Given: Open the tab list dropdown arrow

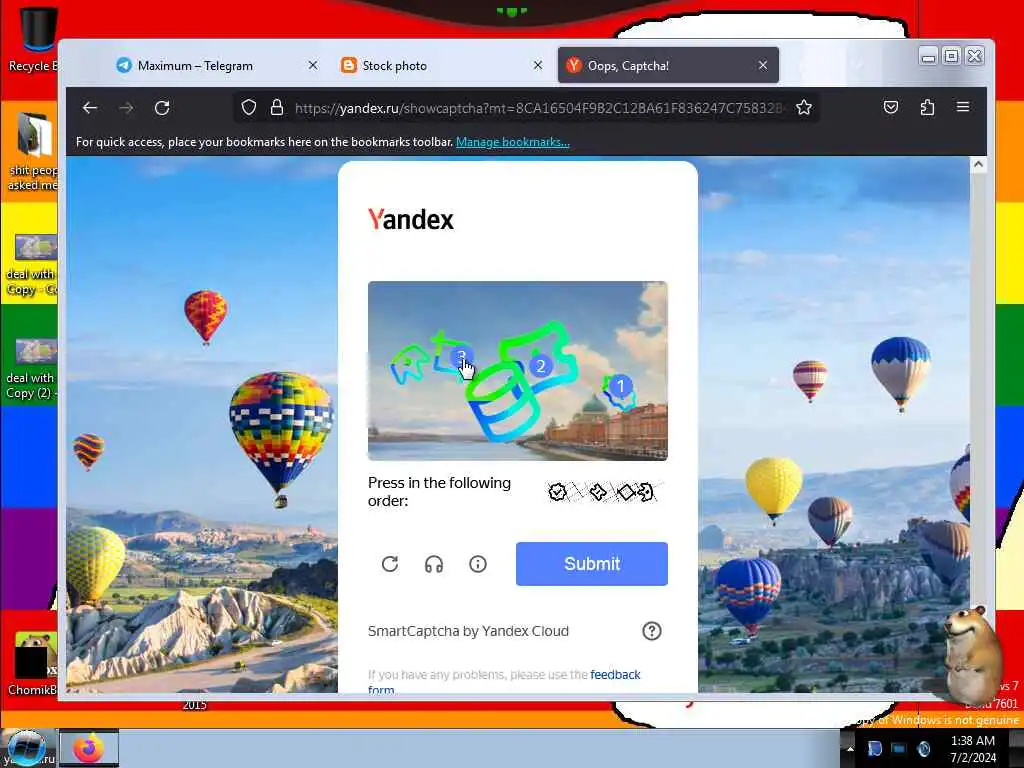Looking at the screenshot, I should point(859,65).
